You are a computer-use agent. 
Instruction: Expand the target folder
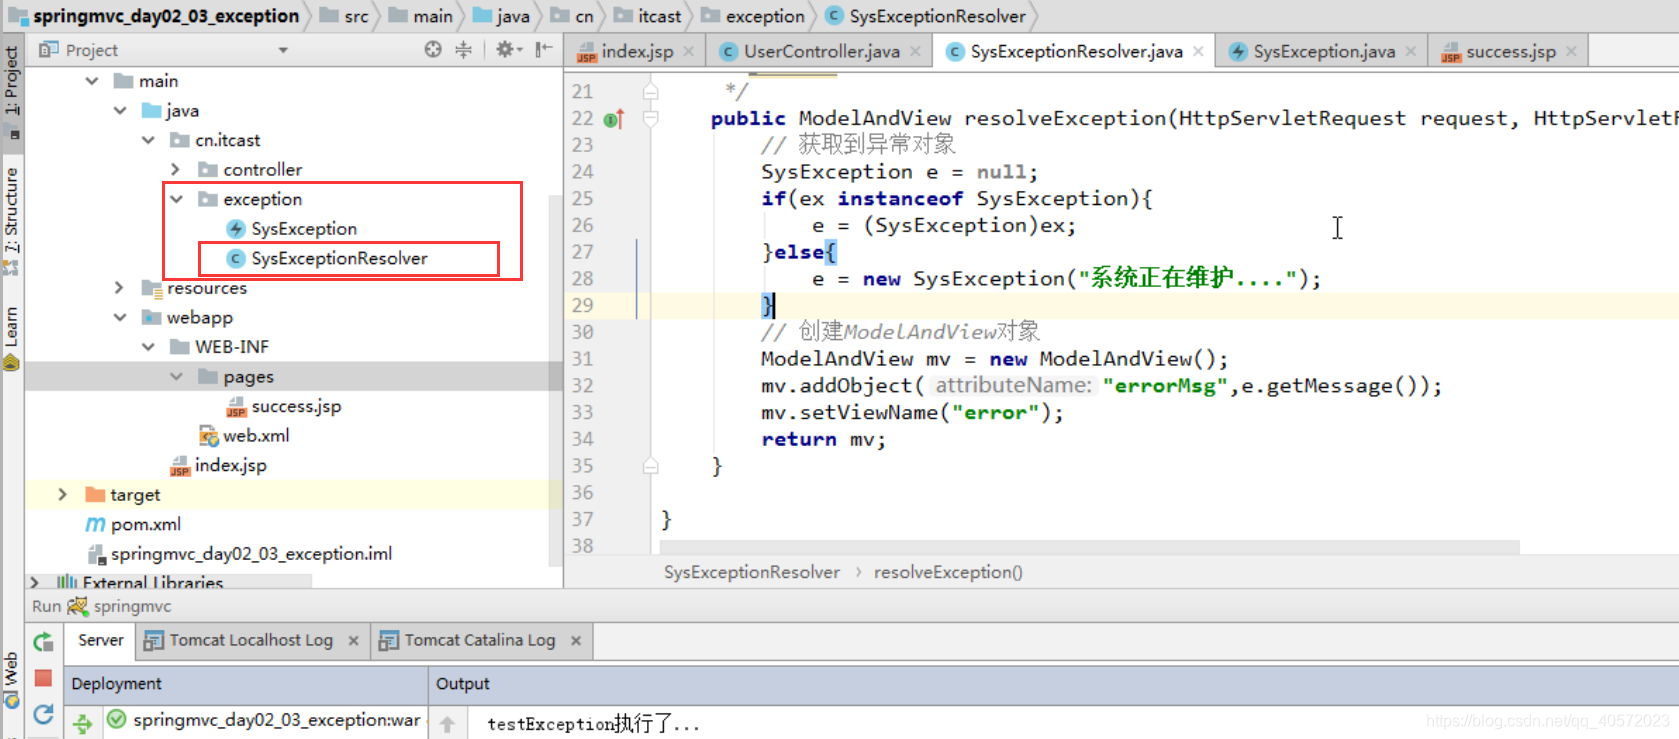pos(63,494)
